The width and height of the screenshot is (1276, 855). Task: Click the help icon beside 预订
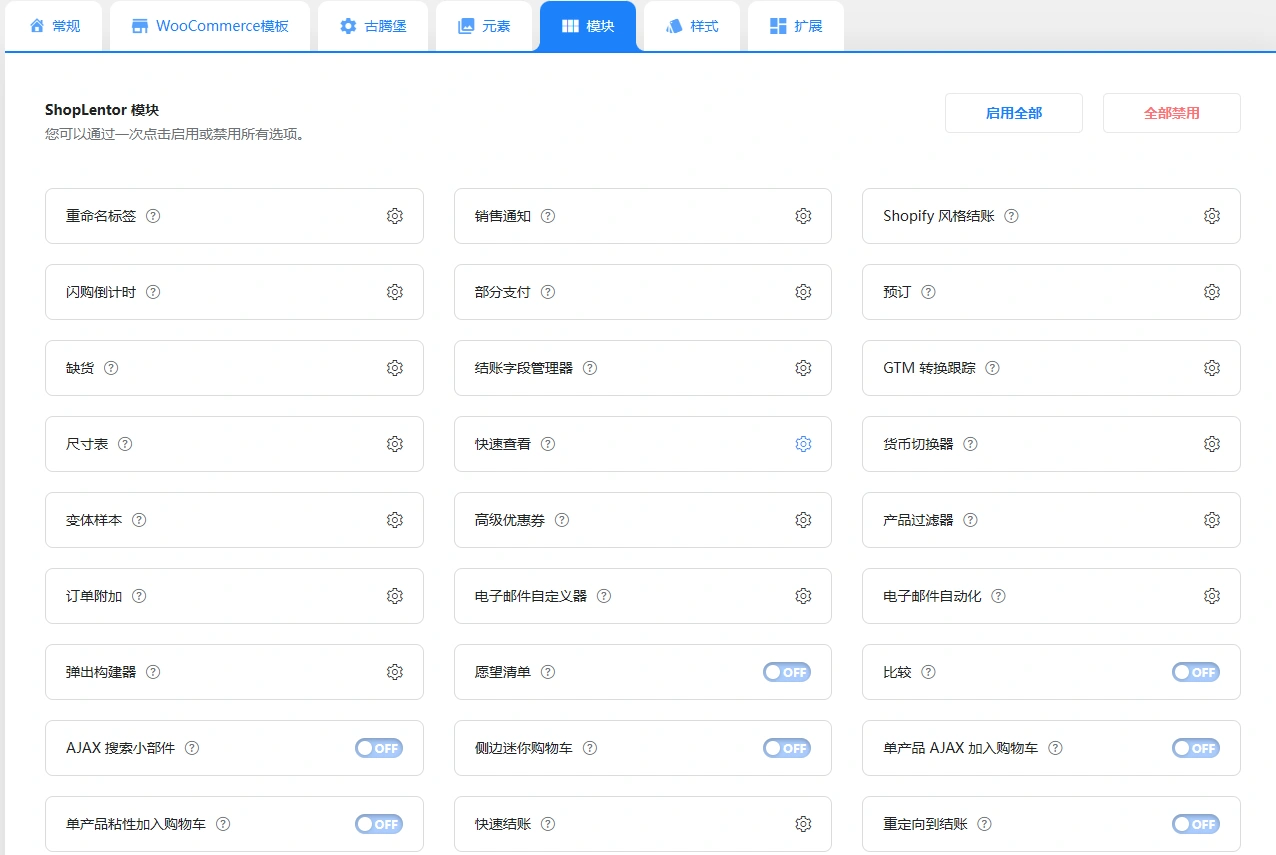click(928, 291)
